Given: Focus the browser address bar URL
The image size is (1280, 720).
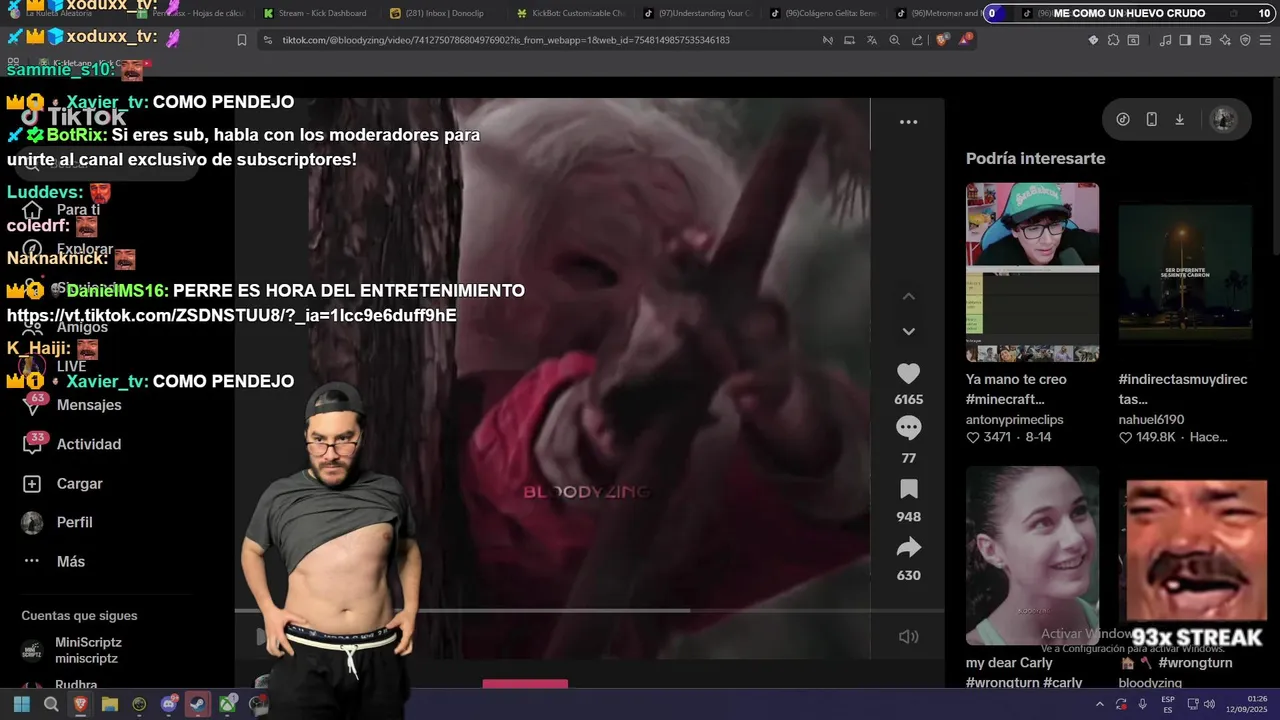Looking at the screenshot, I should [x=505, y=40].
